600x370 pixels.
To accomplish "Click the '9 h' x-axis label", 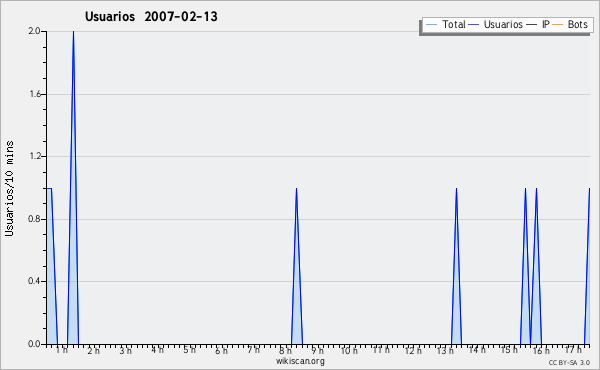I will point(317,350).
